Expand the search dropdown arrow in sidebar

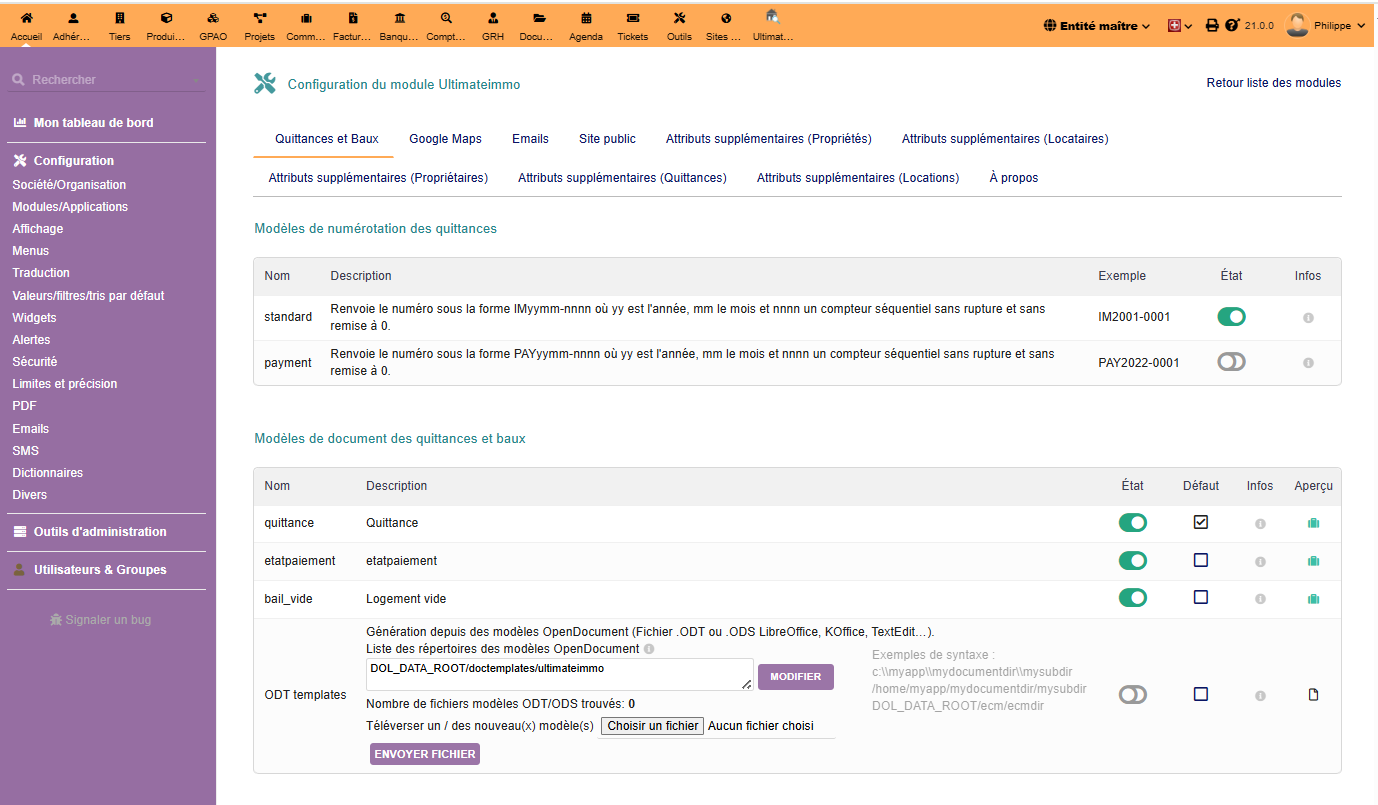[x=196, y=80]
